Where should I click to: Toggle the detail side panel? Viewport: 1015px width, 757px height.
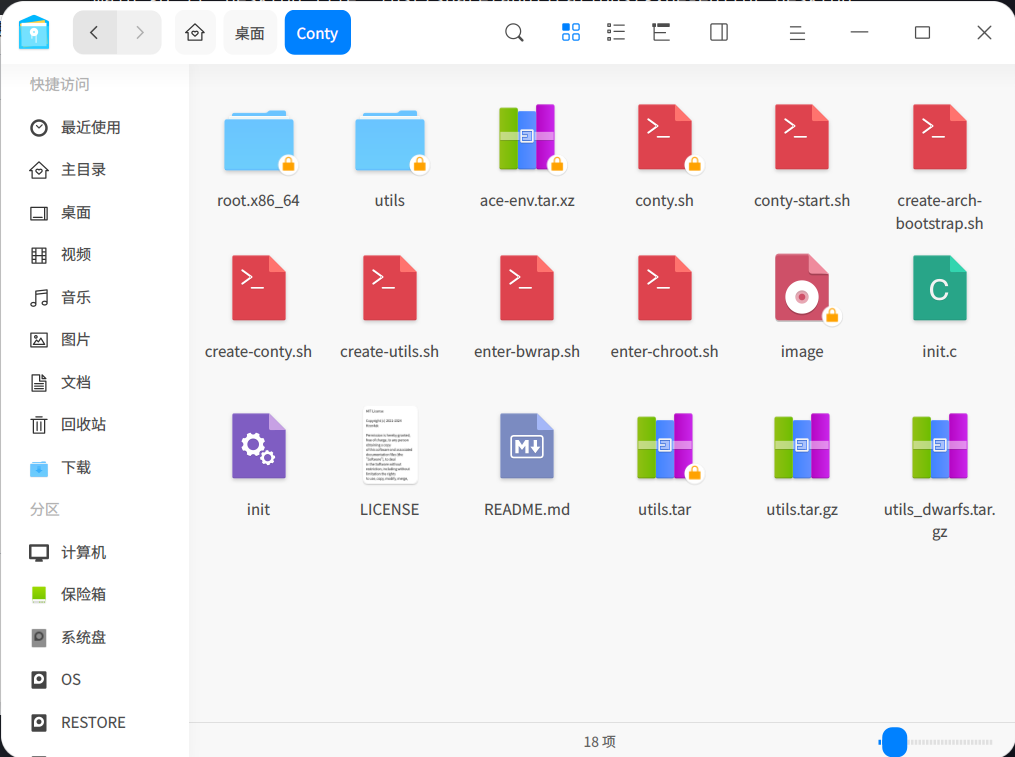pos(719,32)
